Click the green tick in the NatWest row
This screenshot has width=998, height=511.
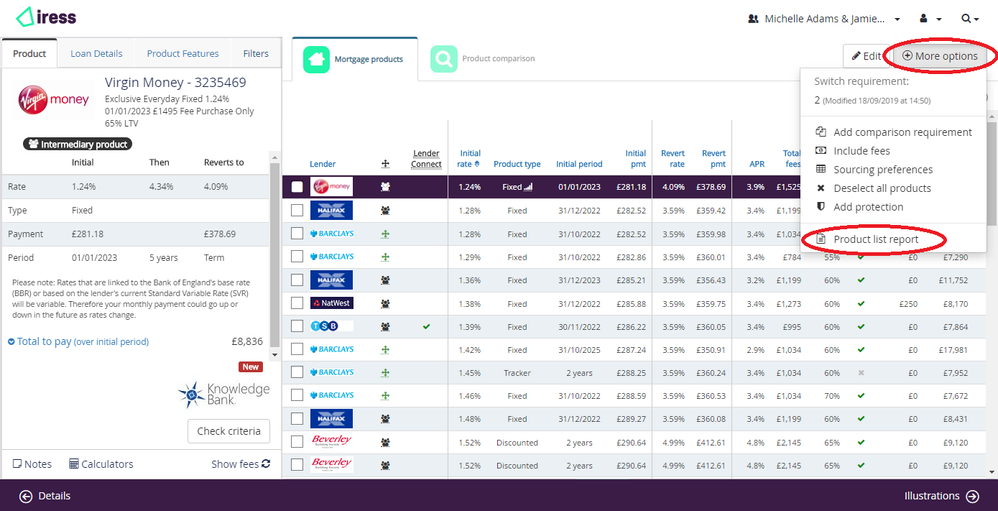click(x=861, y=304)
